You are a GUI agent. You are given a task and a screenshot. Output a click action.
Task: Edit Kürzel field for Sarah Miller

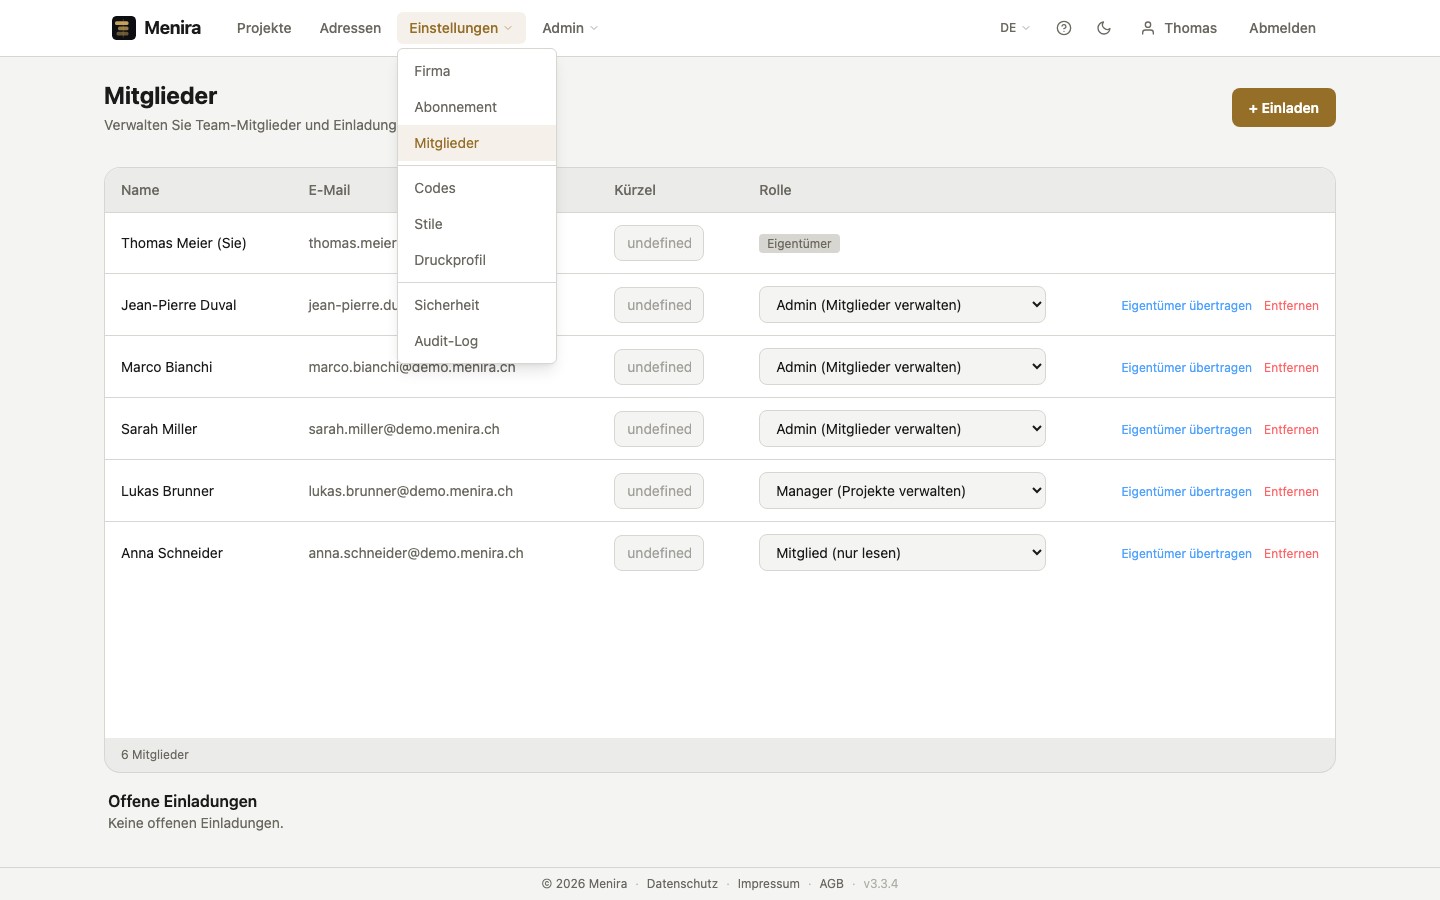[659, 429]
